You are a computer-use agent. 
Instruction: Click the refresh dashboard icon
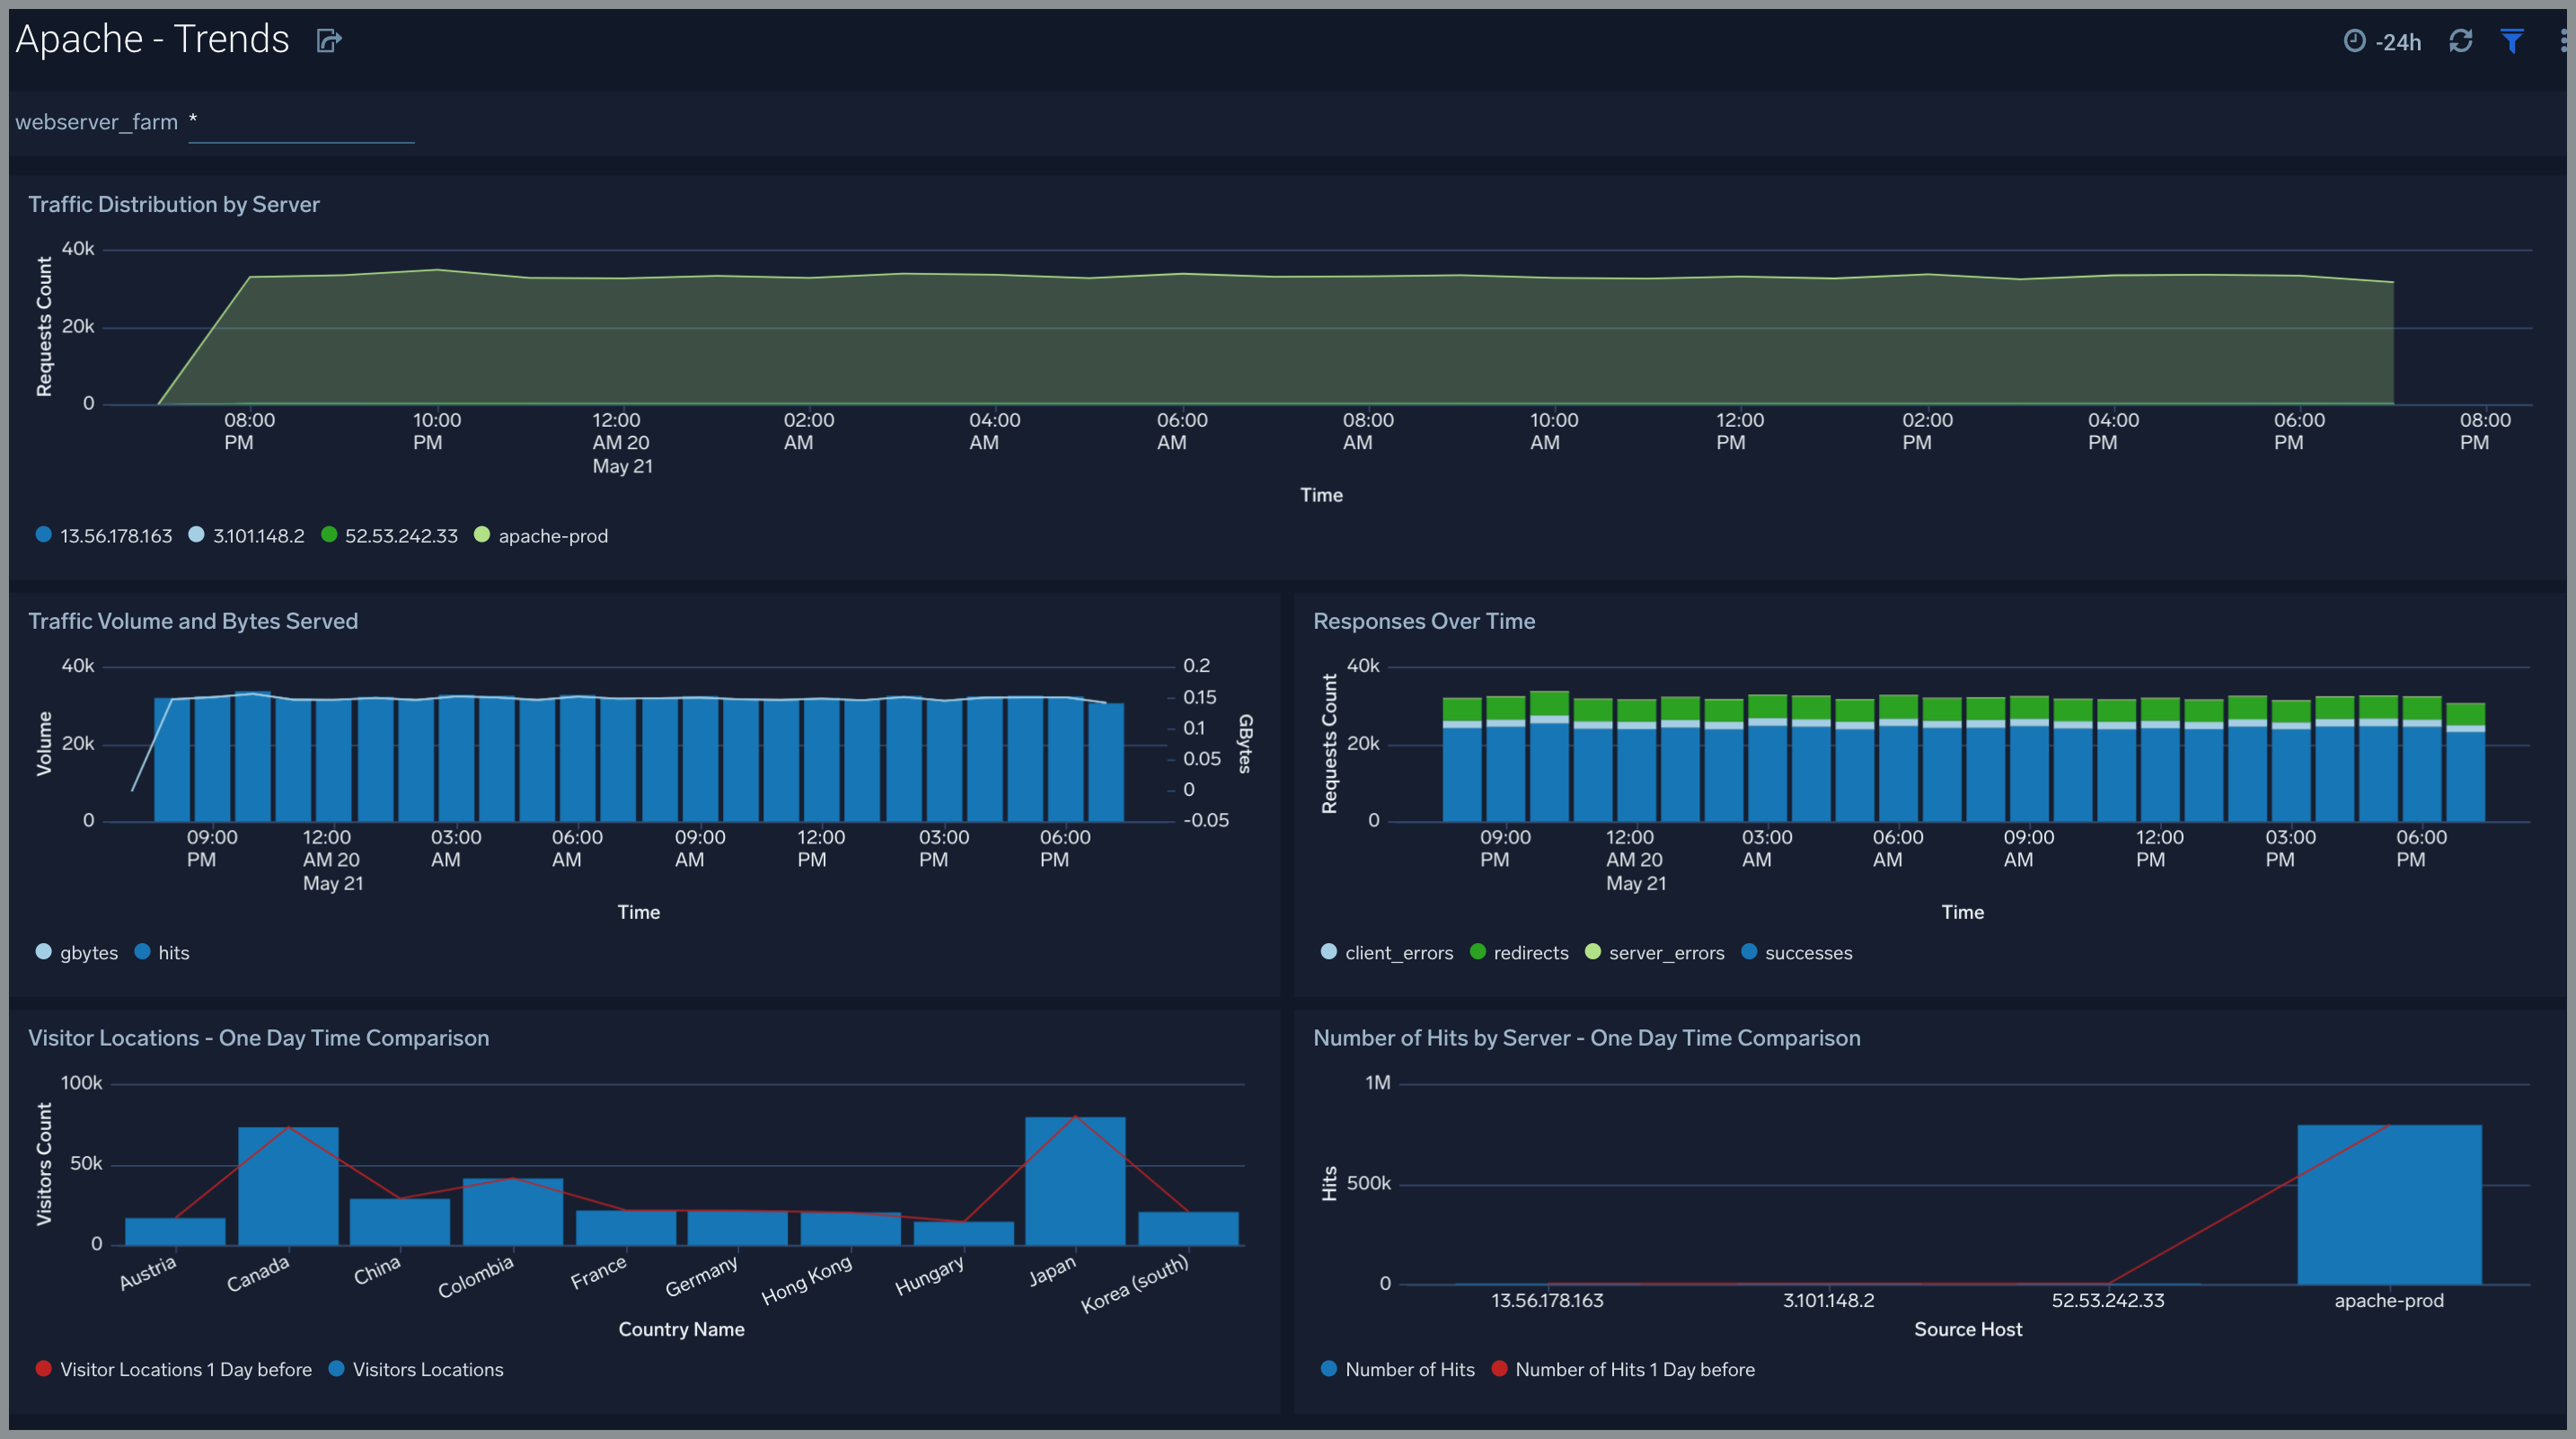[2460, 41]
